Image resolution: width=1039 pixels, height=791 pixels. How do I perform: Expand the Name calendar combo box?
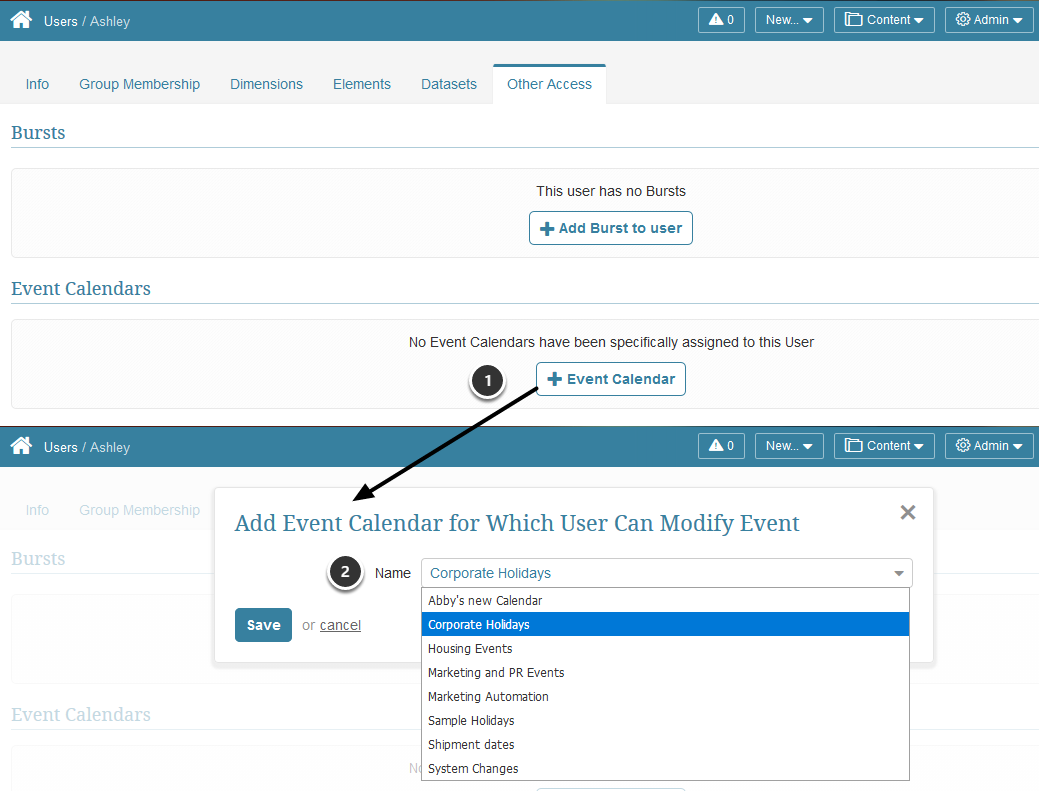pyautogui.click(x=666, y=573)
